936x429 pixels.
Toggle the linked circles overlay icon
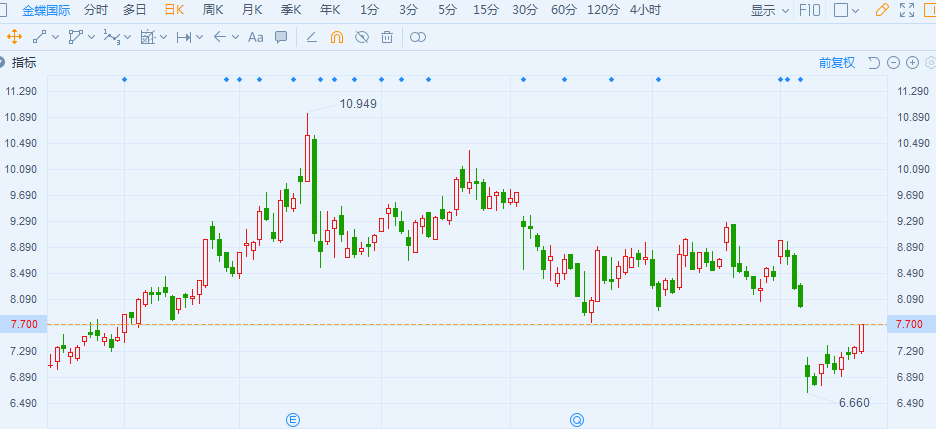(x=418, y=37)
